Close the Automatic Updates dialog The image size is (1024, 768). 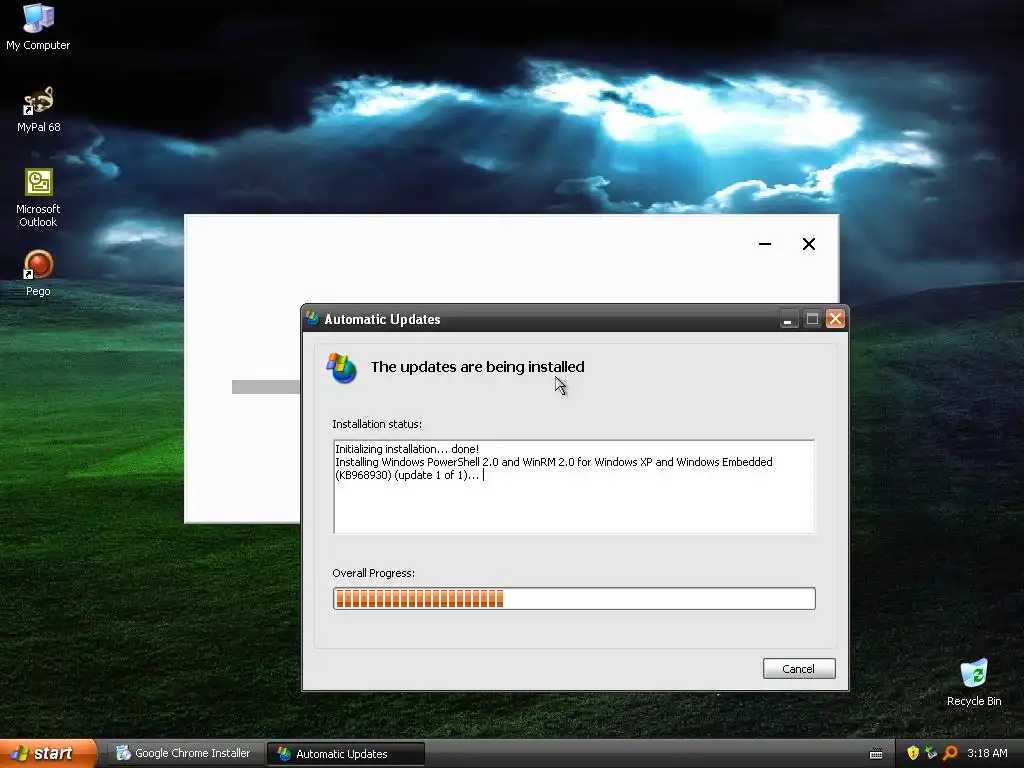[x=835, y=319]
